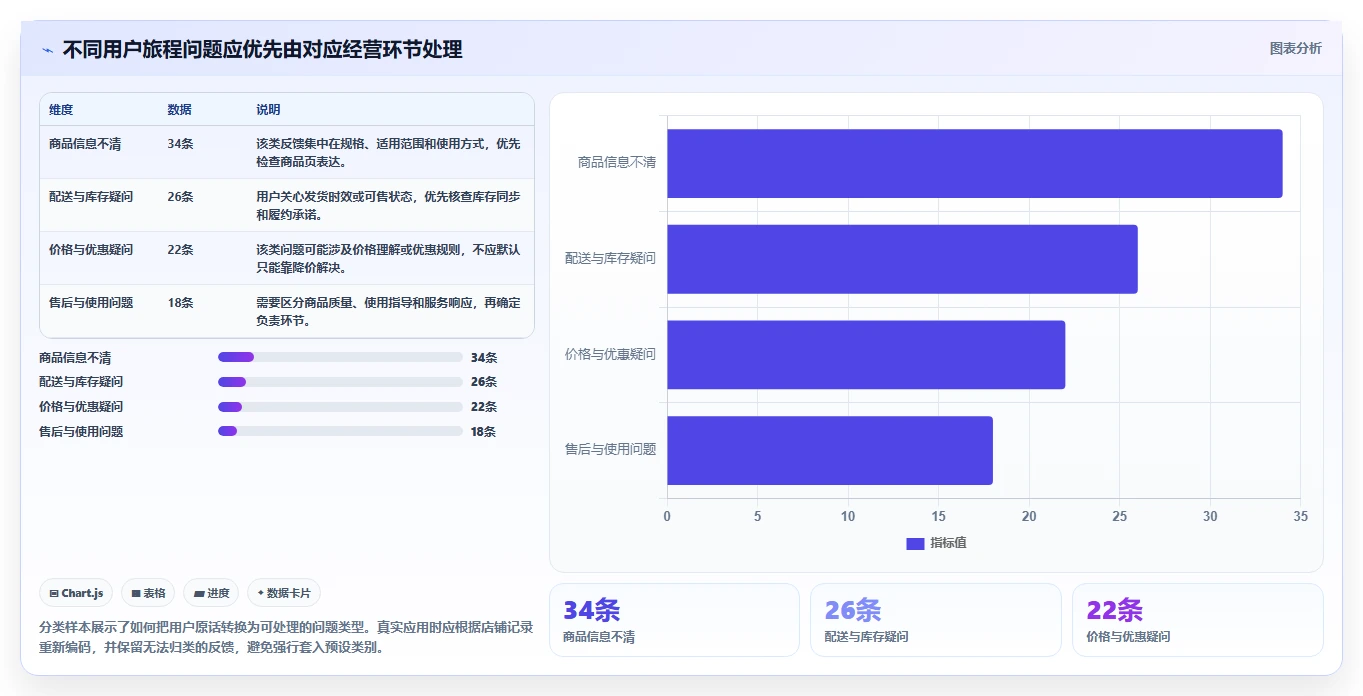Click the 售后与使用问题 progress bar
The width and height of the screenshot is (1363, 696).
(340, 432)
